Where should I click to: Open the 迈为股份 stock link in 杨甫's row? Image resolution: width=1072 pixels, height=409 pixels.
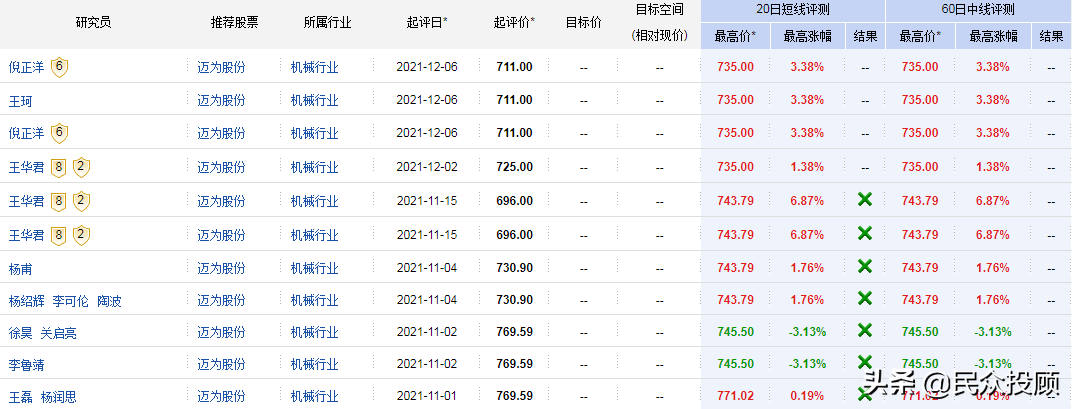pos(222,268)
